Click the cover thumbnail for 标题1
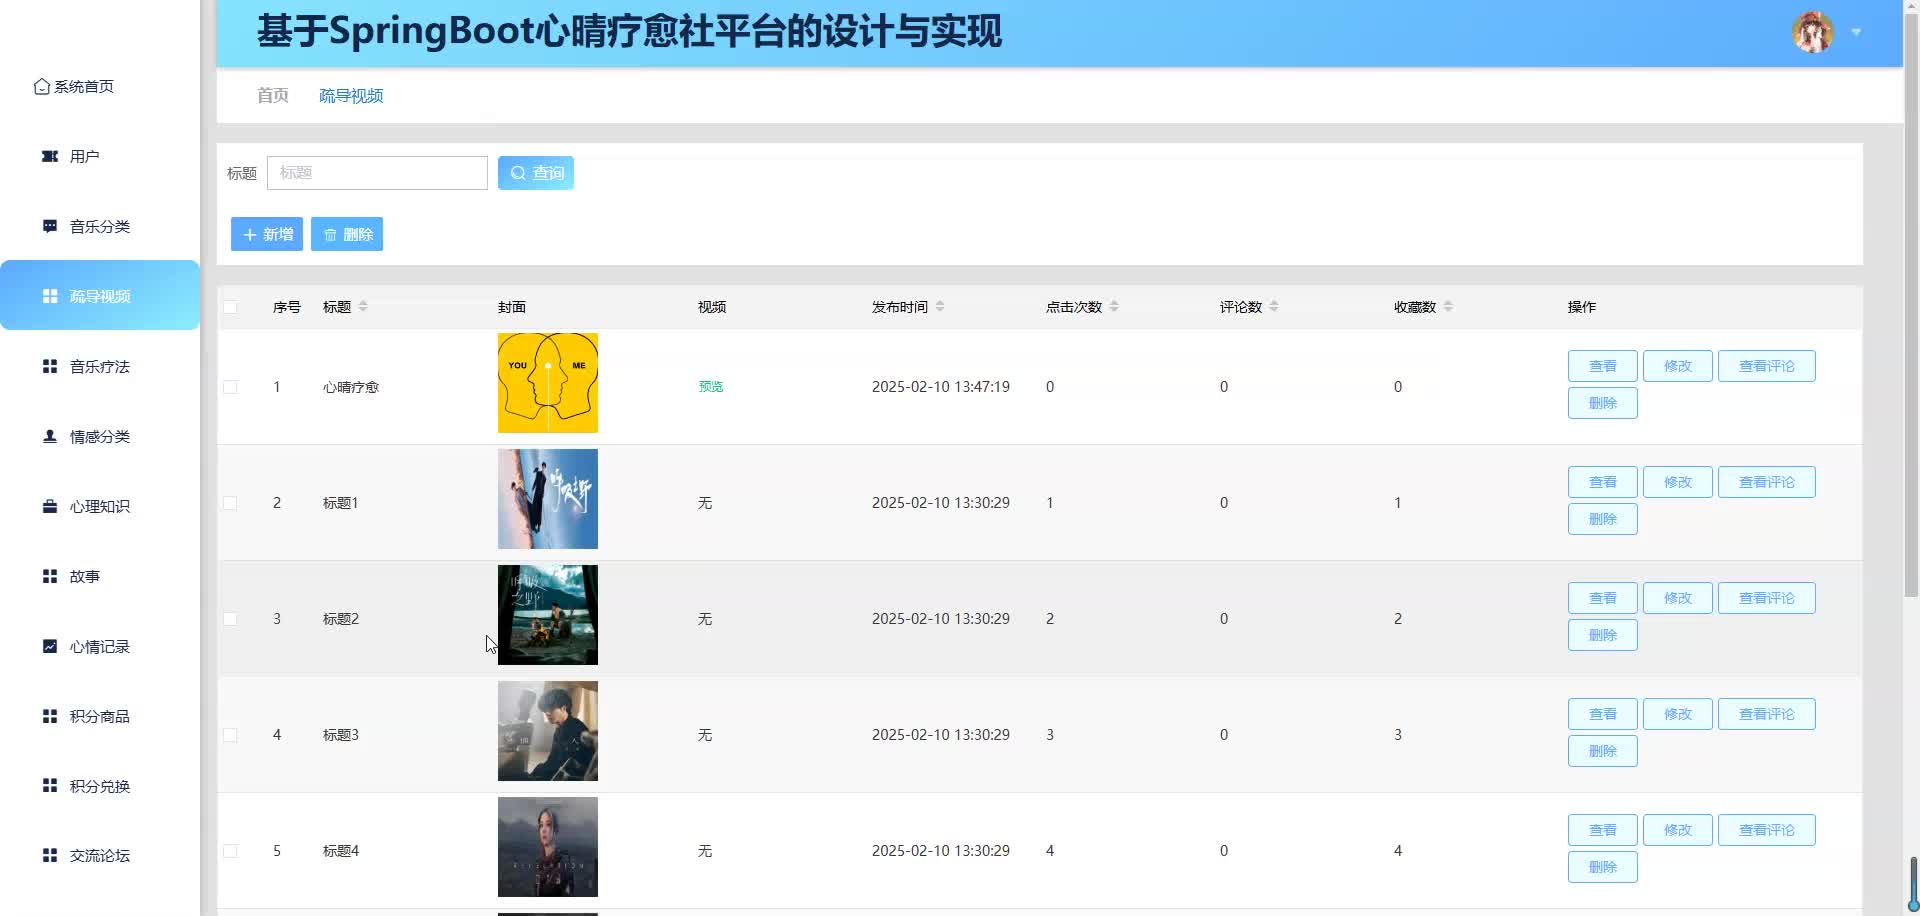This screenshot has height=916, width=1920. (548, 499)
